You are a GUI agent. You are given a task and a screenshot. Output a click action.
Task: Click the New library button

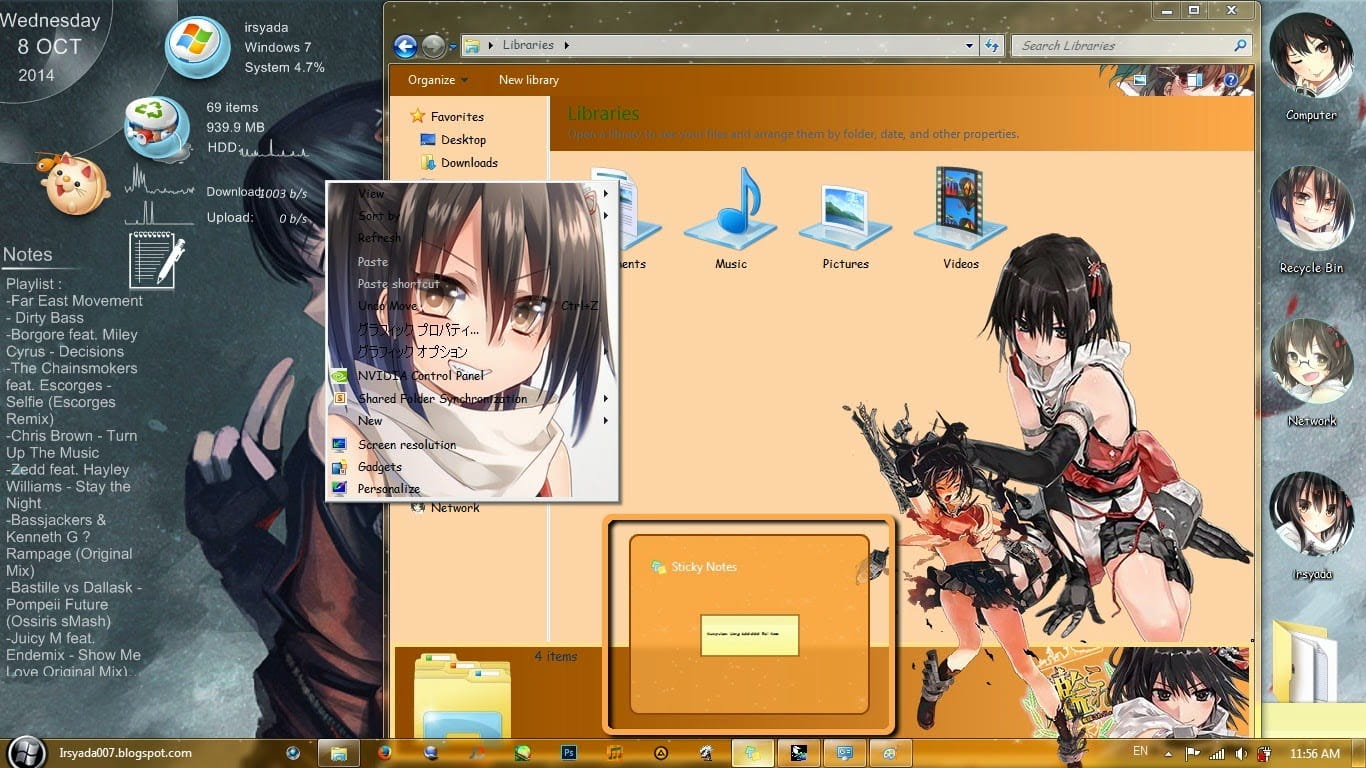(528, 80)
